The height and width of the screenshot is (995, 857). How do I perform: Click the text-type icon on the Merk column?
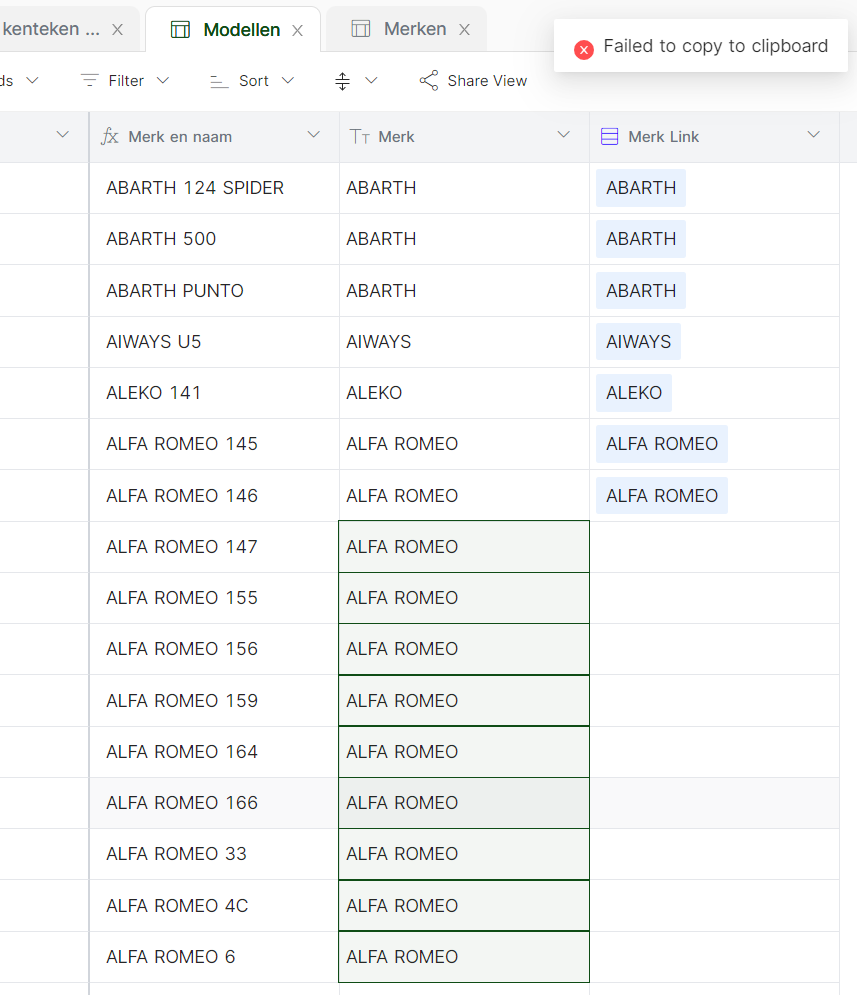360,135
